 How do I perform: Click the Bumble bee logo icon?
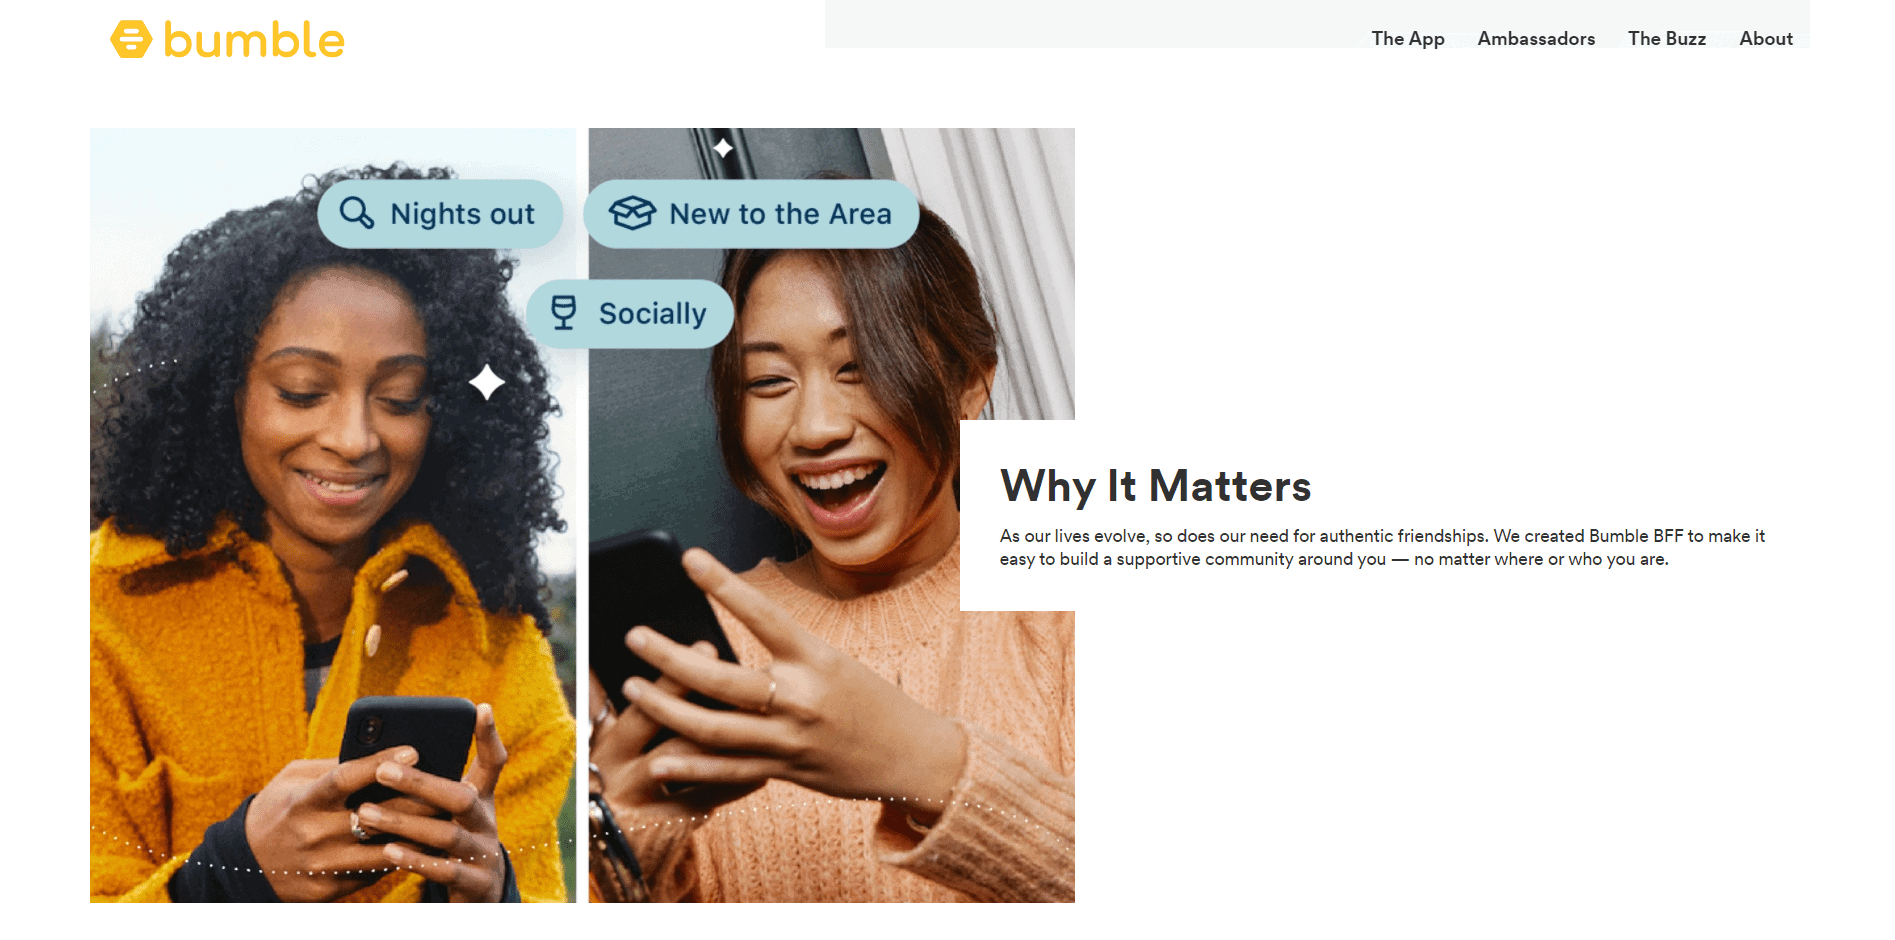point(130,40)
